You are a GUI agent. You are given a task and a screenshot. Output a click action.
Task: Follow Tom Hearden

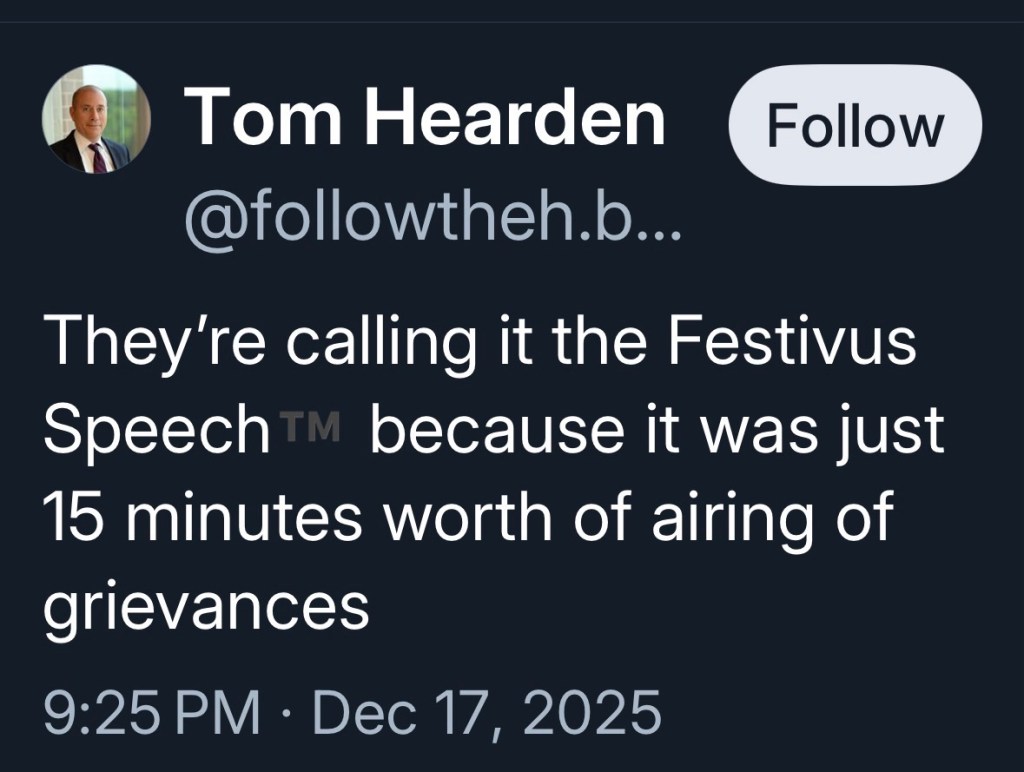pyautogui.click(x=854, y=125)
